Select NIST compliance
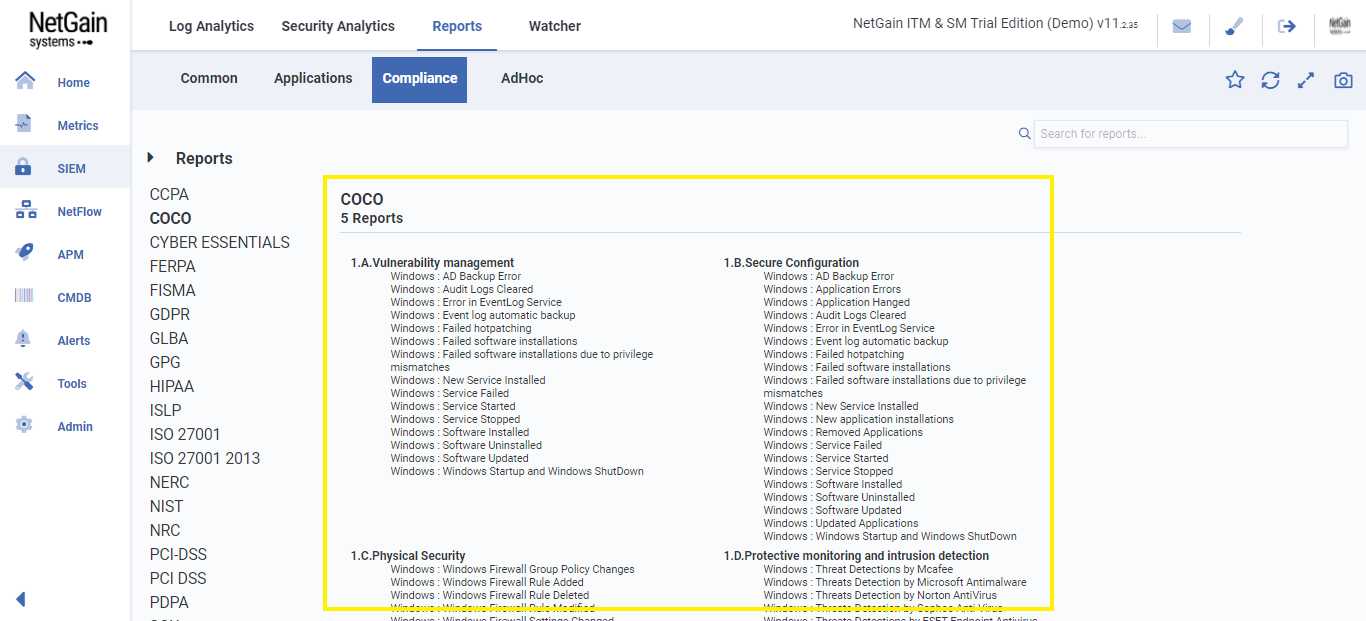1366x621 pixels. [167, 506]
